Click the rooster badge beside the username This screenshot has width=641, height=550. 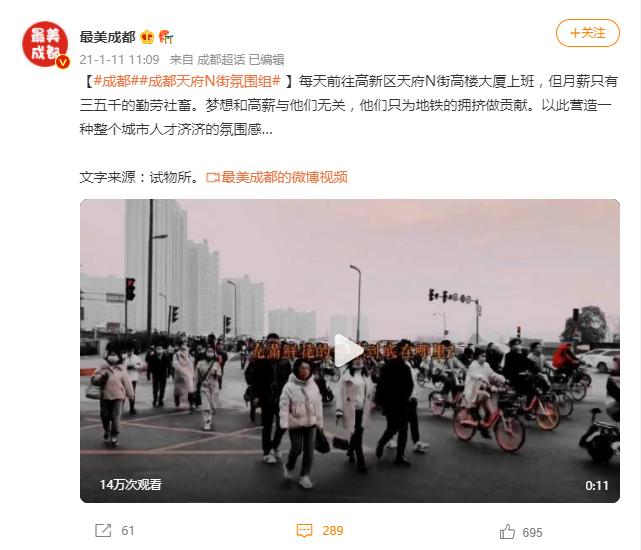tap(166, 37)
